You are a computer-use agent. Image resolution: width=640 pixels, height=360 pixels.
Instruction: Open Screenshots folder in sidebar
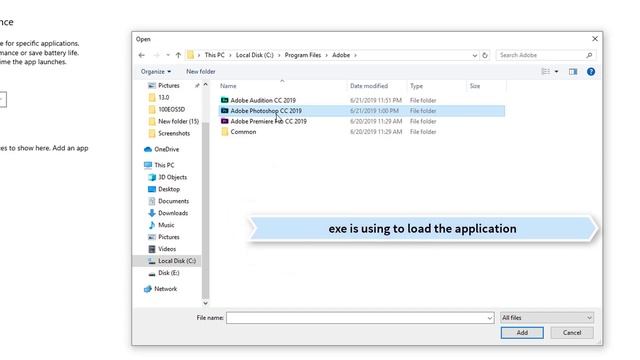[x=174, y=133]
